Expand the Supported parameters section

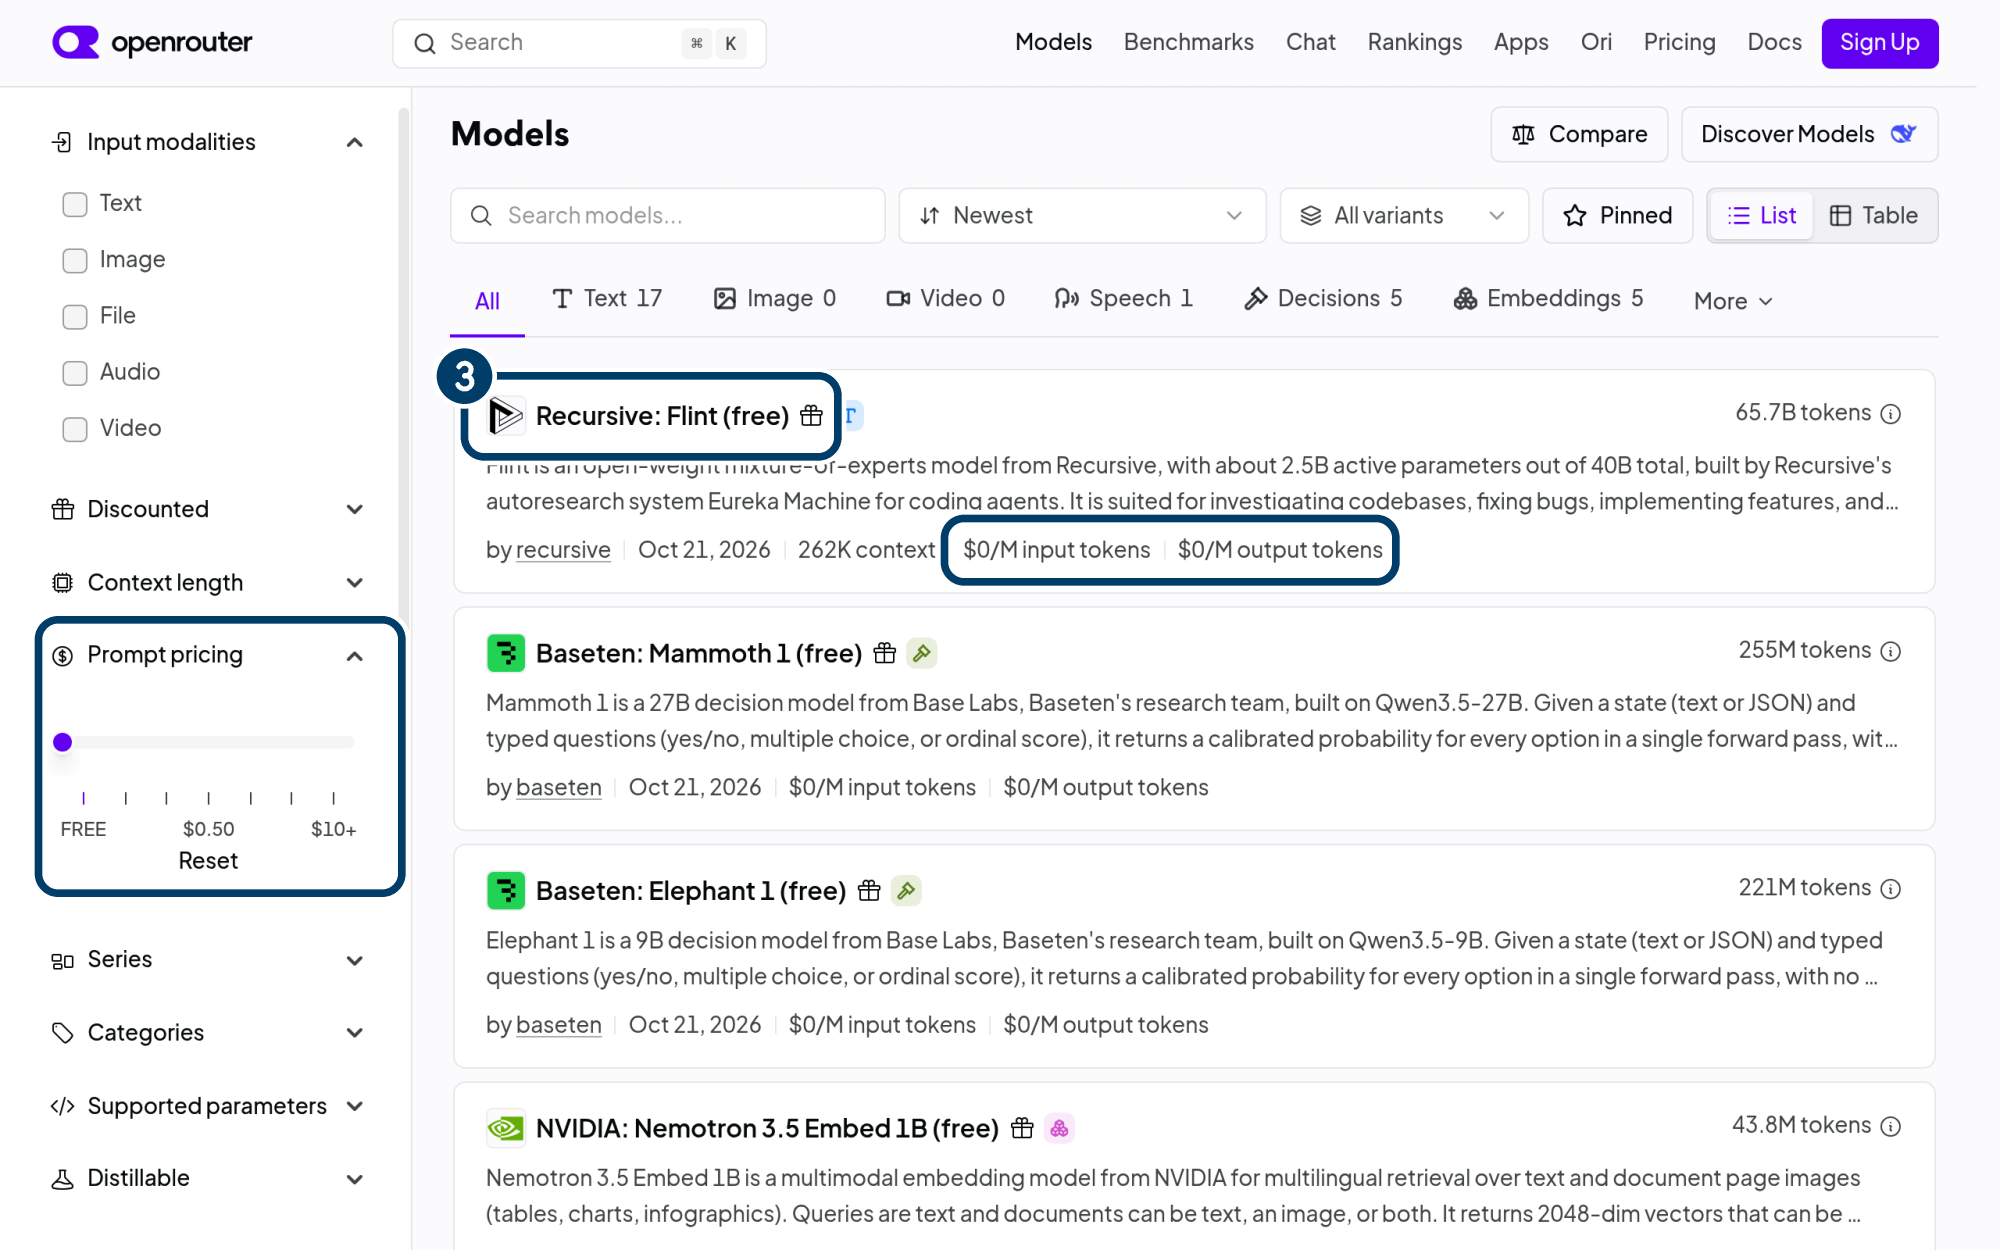(x=354, y=1106)
